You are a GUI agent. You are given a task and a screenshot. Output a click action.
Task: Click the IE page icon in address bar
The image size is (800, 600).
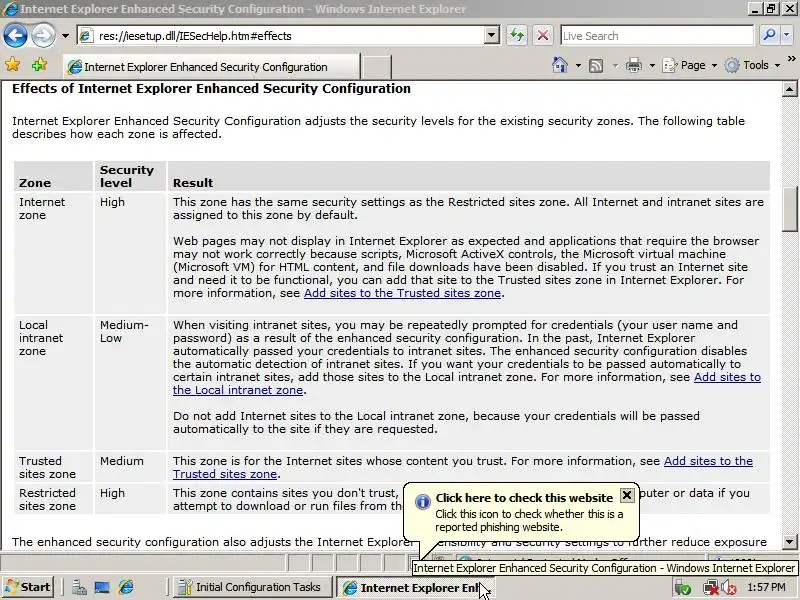pos(86,36)
